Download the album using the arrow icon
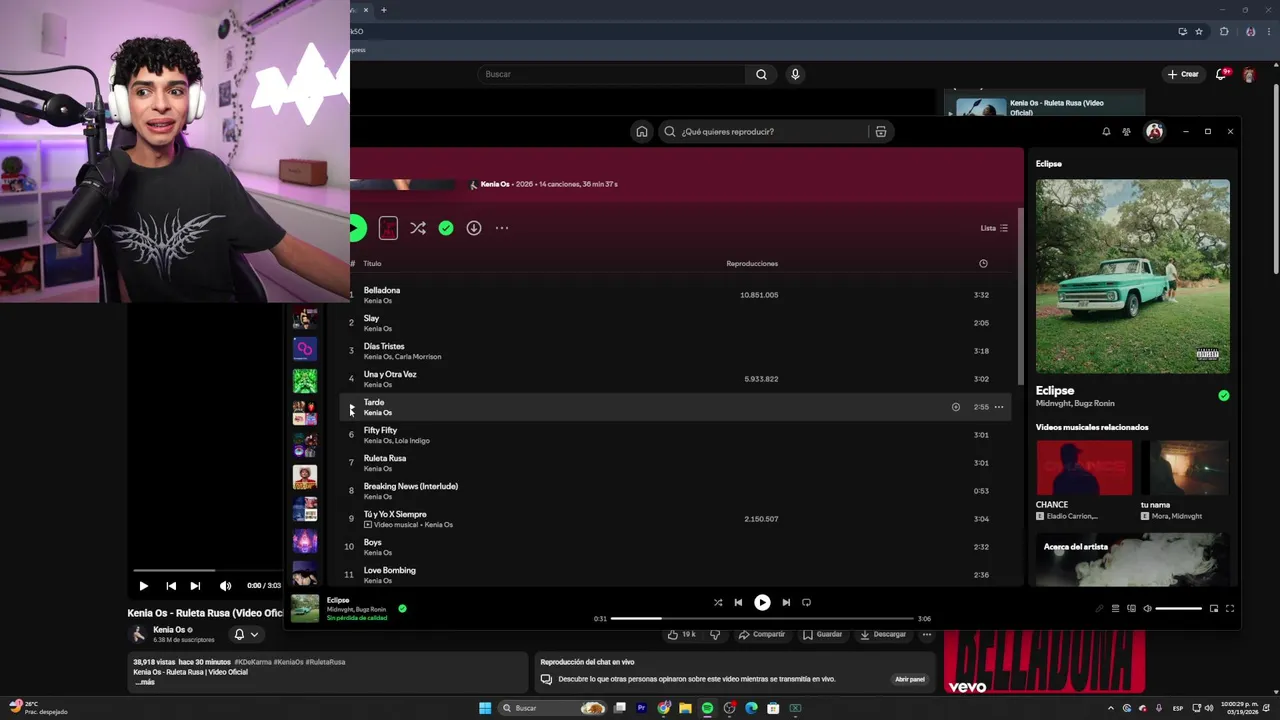This screenshot has width=1280, height=720. (474, 228)
